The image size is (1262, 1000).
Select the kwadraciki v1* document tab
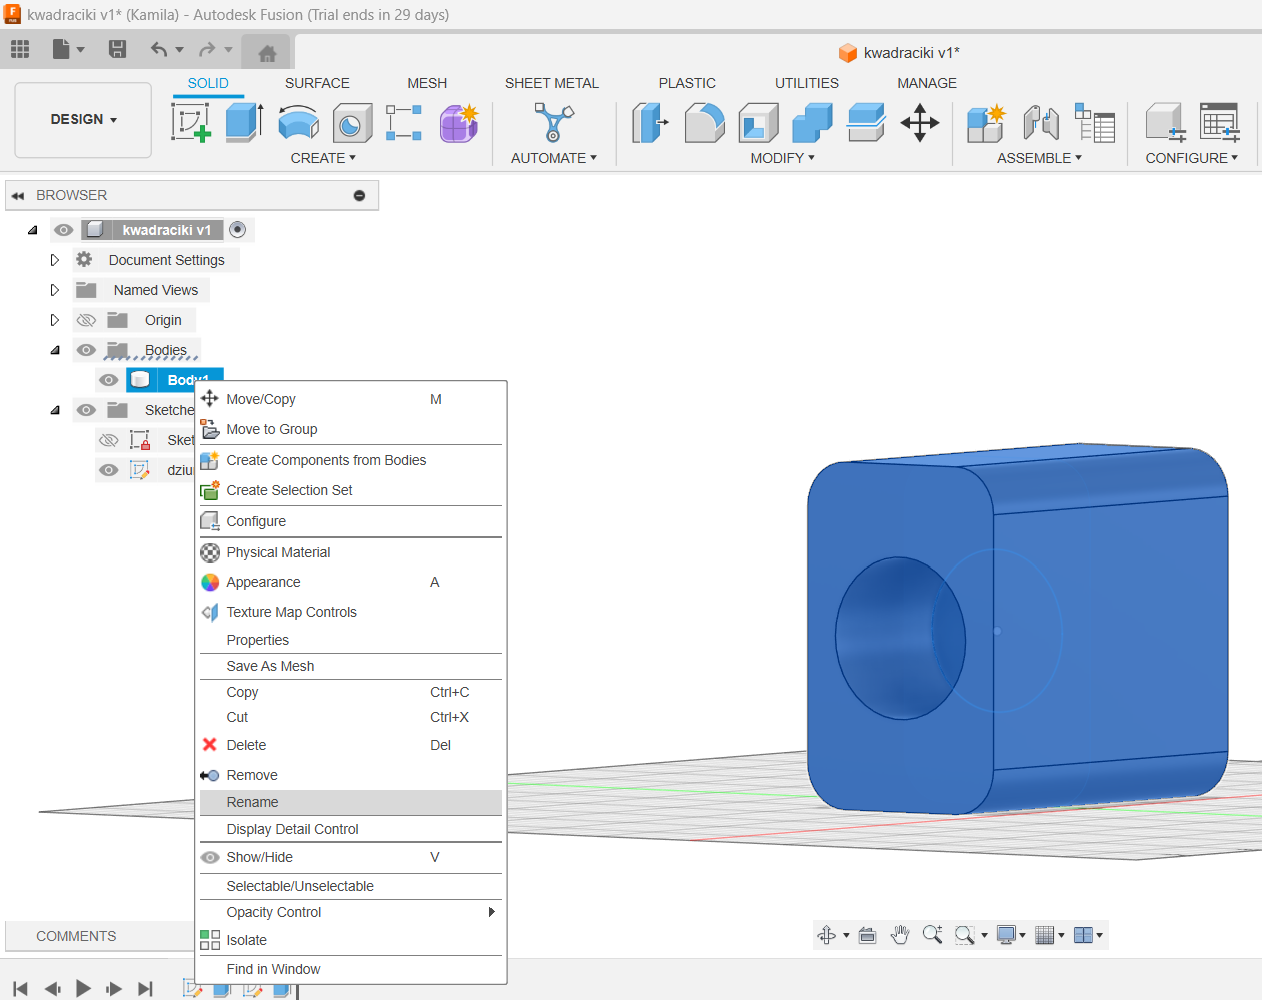point(899,53)
